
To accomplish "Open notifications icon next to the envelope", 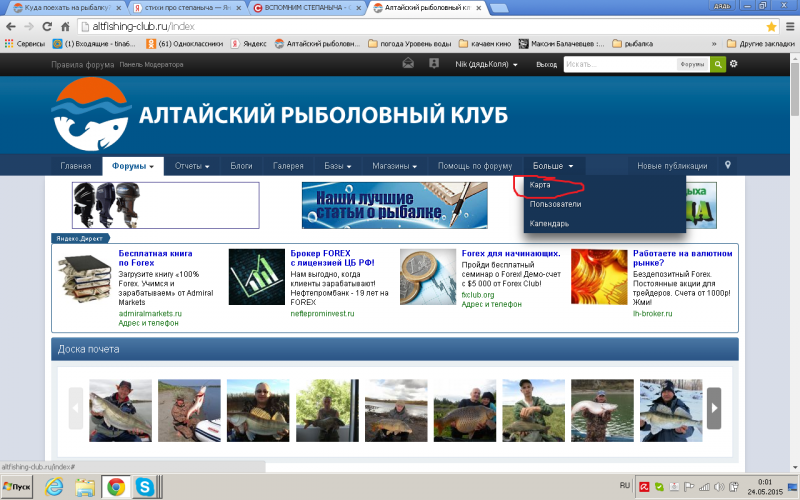I will (434, 64).
